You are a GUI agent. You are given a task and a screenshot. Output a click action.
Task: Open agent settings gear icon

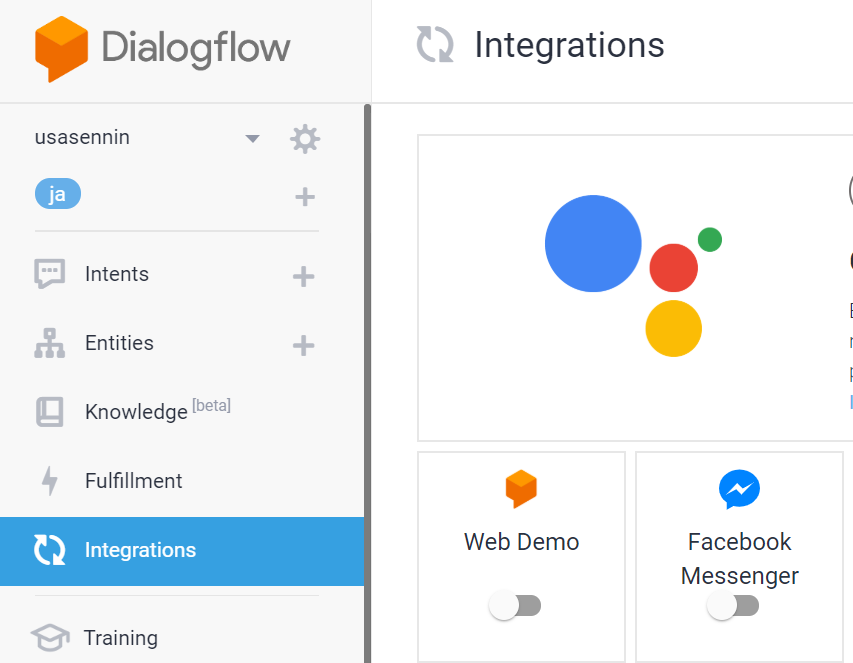pos(304,139)
